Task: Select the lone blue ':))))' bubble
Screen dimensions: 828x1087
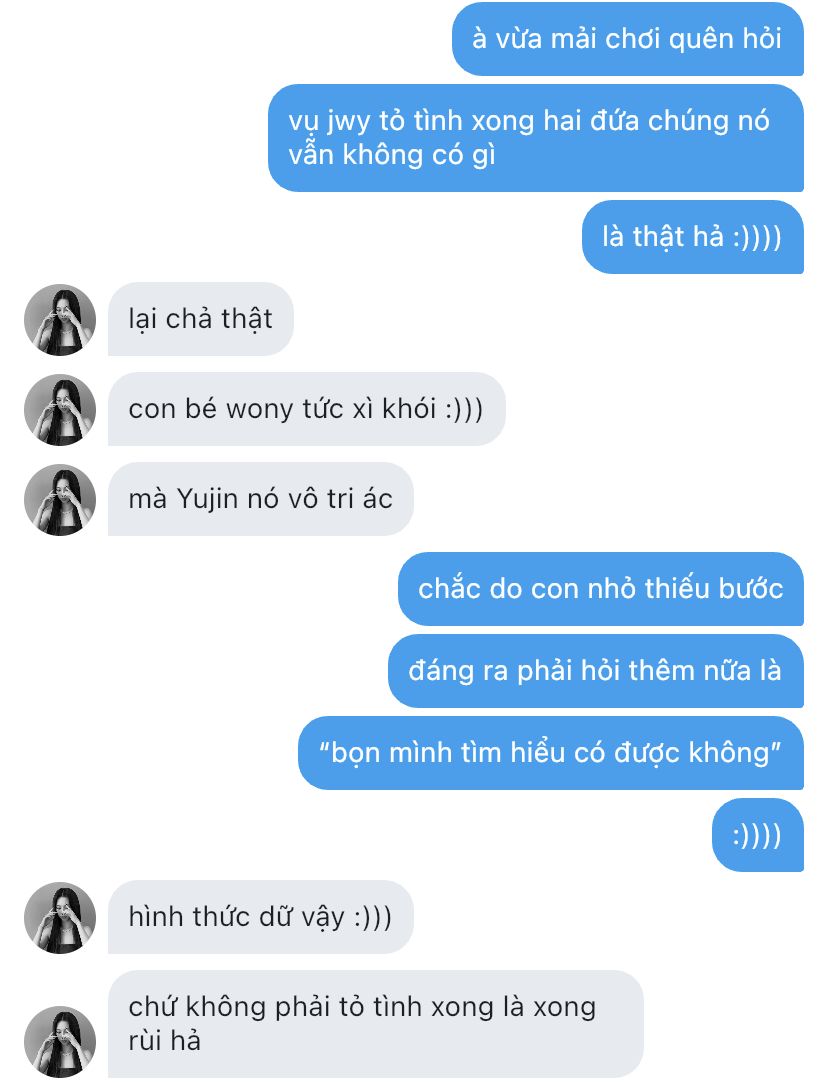Action: [758, 835]
